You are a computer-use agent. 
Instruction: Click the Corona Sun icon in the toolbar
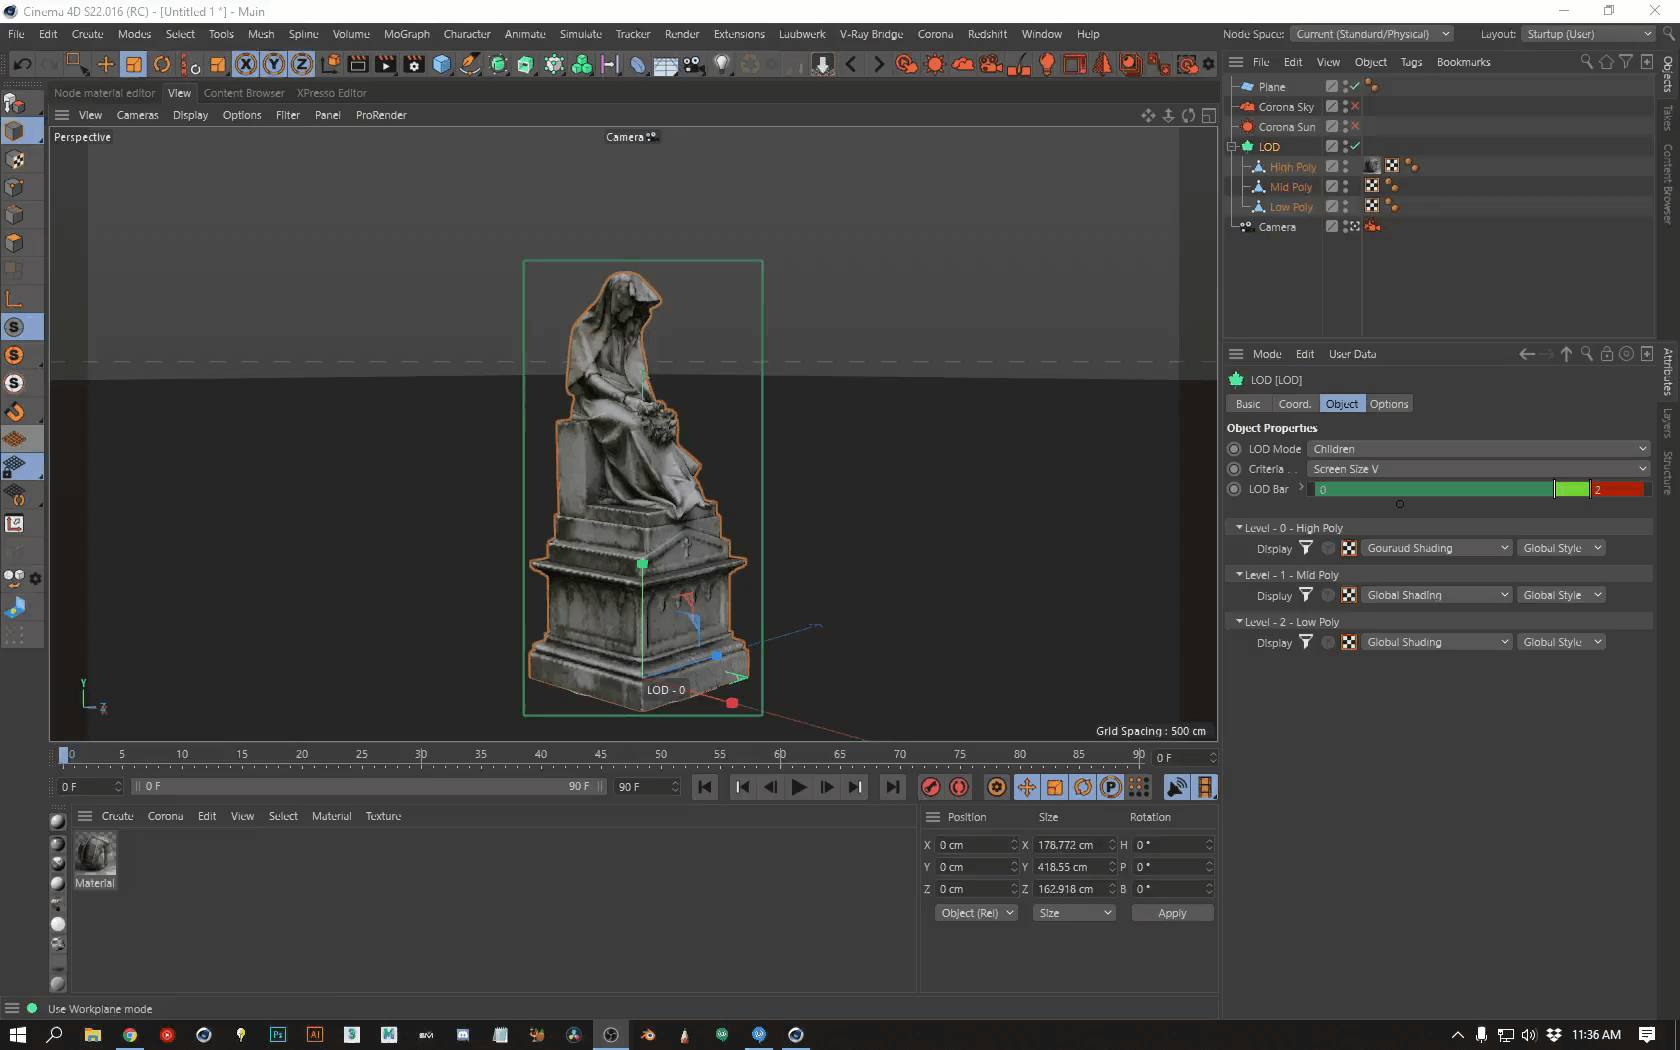click(x=935, y=64)
